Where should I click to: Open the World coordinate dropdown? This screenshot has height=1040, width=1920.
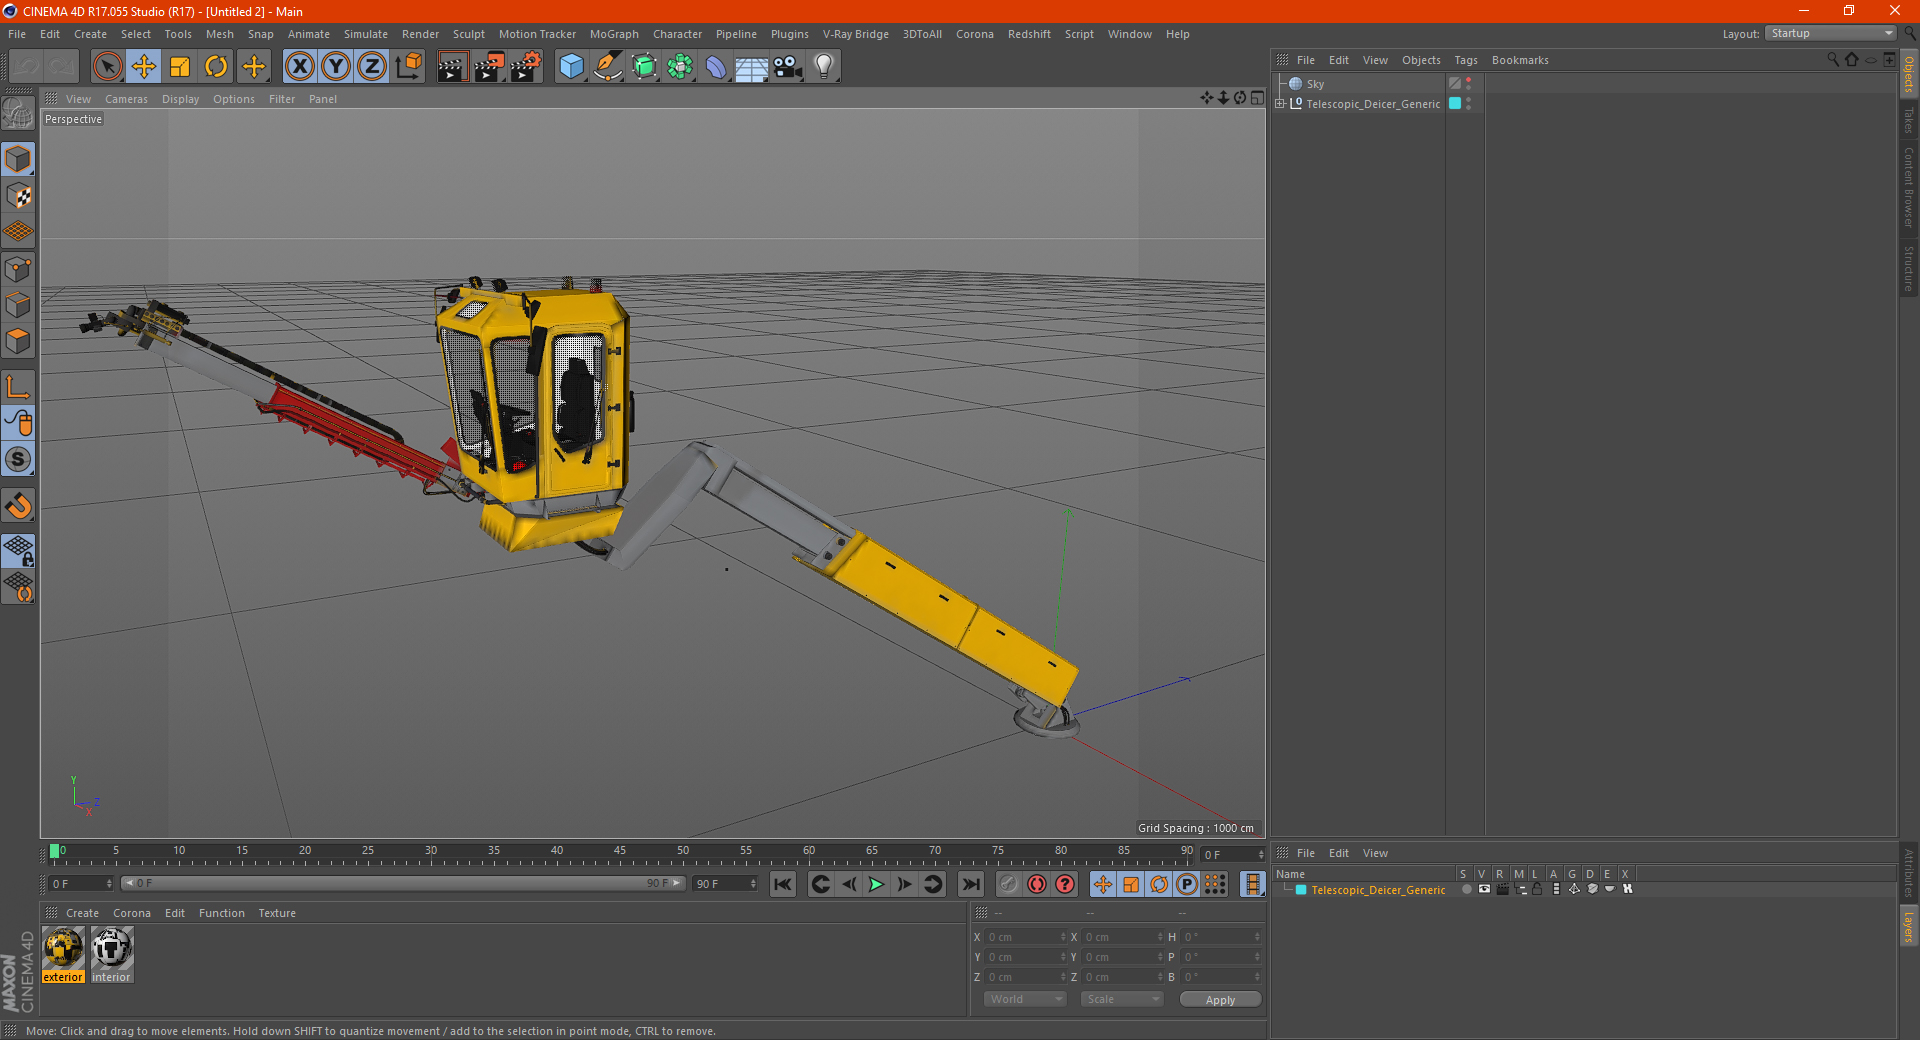point(1025,999)
